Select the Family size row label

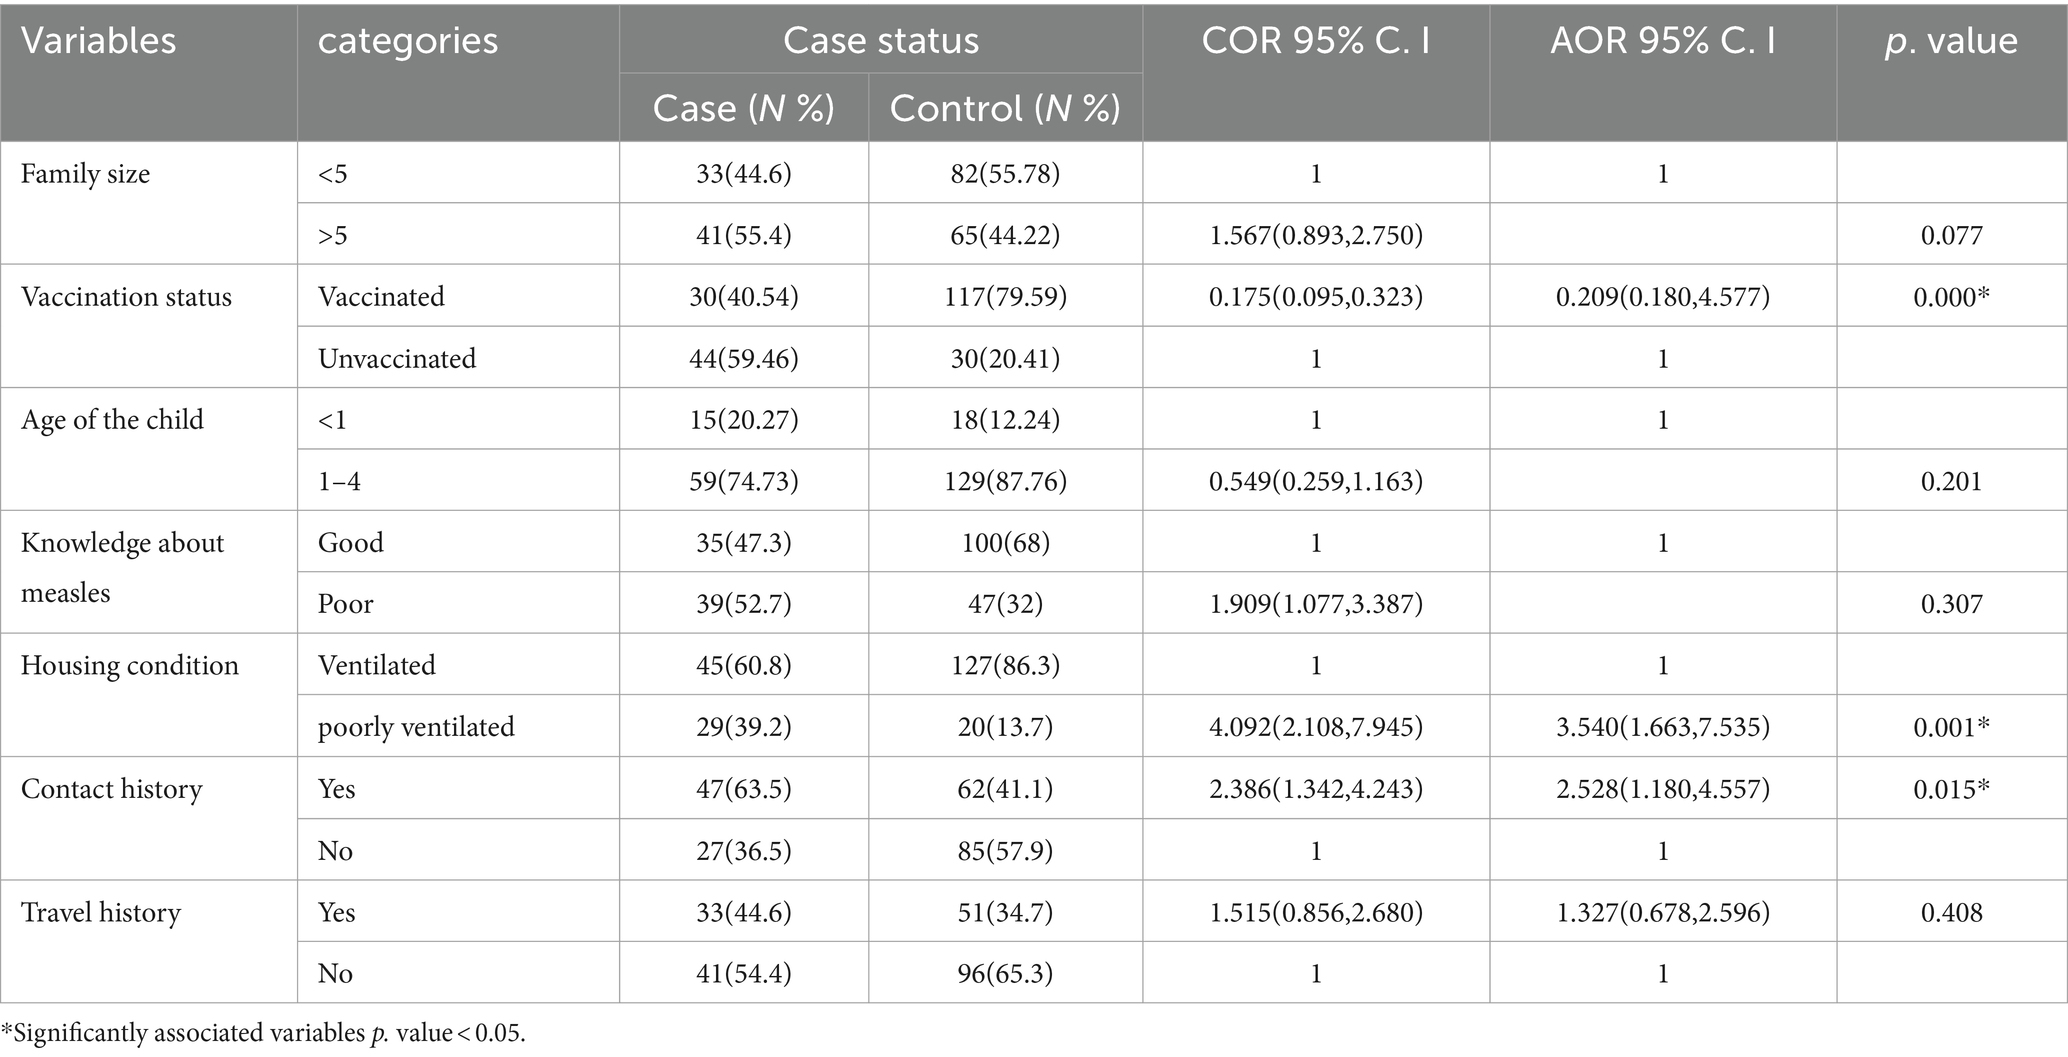(x=85, y=174)
